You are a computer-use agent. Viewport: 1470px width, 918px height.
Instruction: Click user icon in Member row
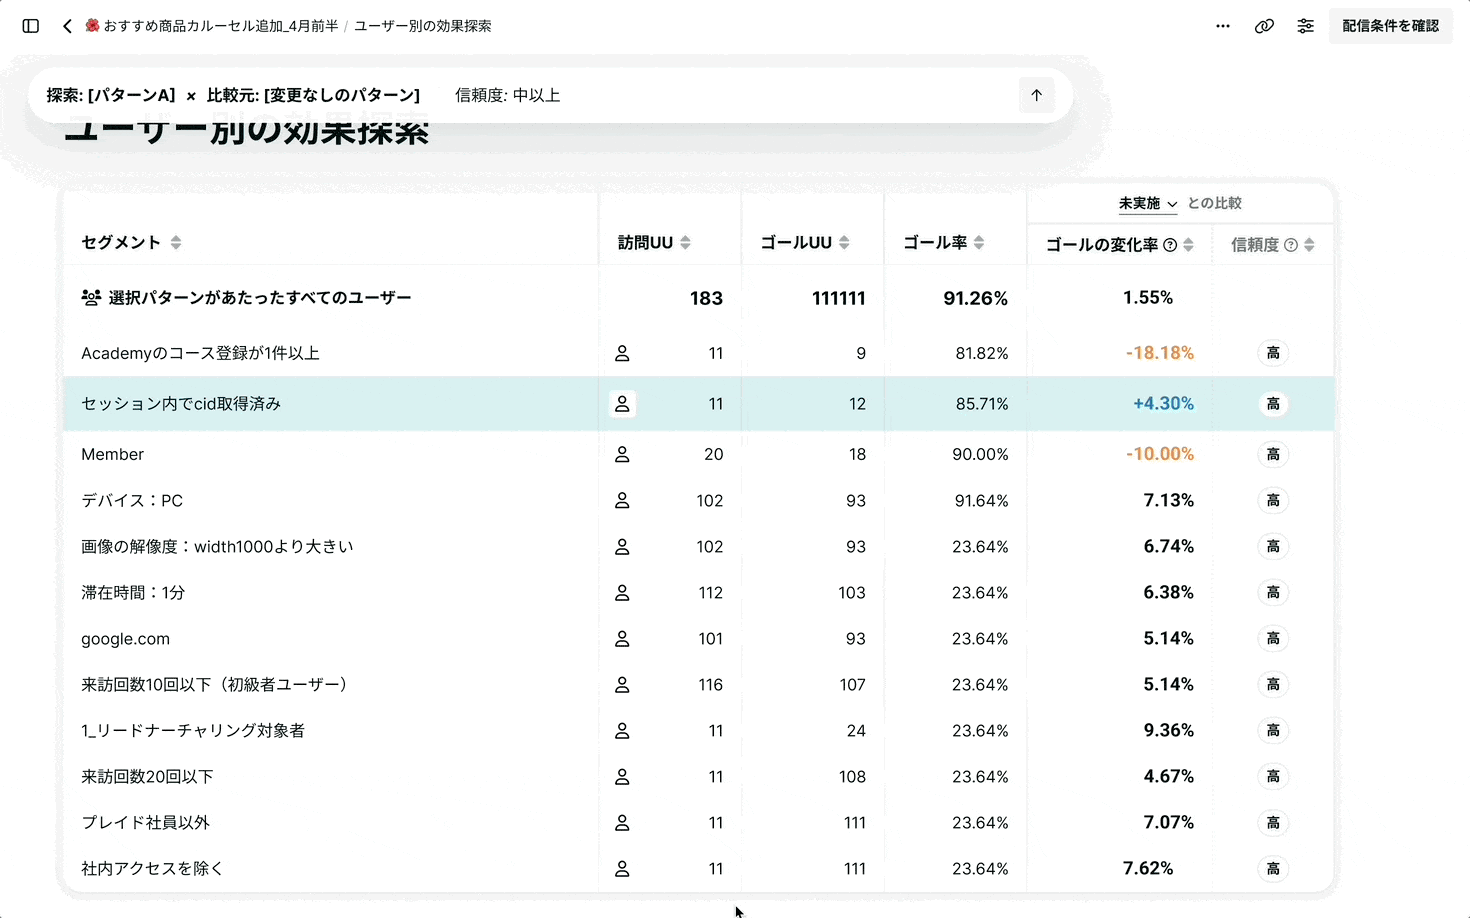(622, 454)
